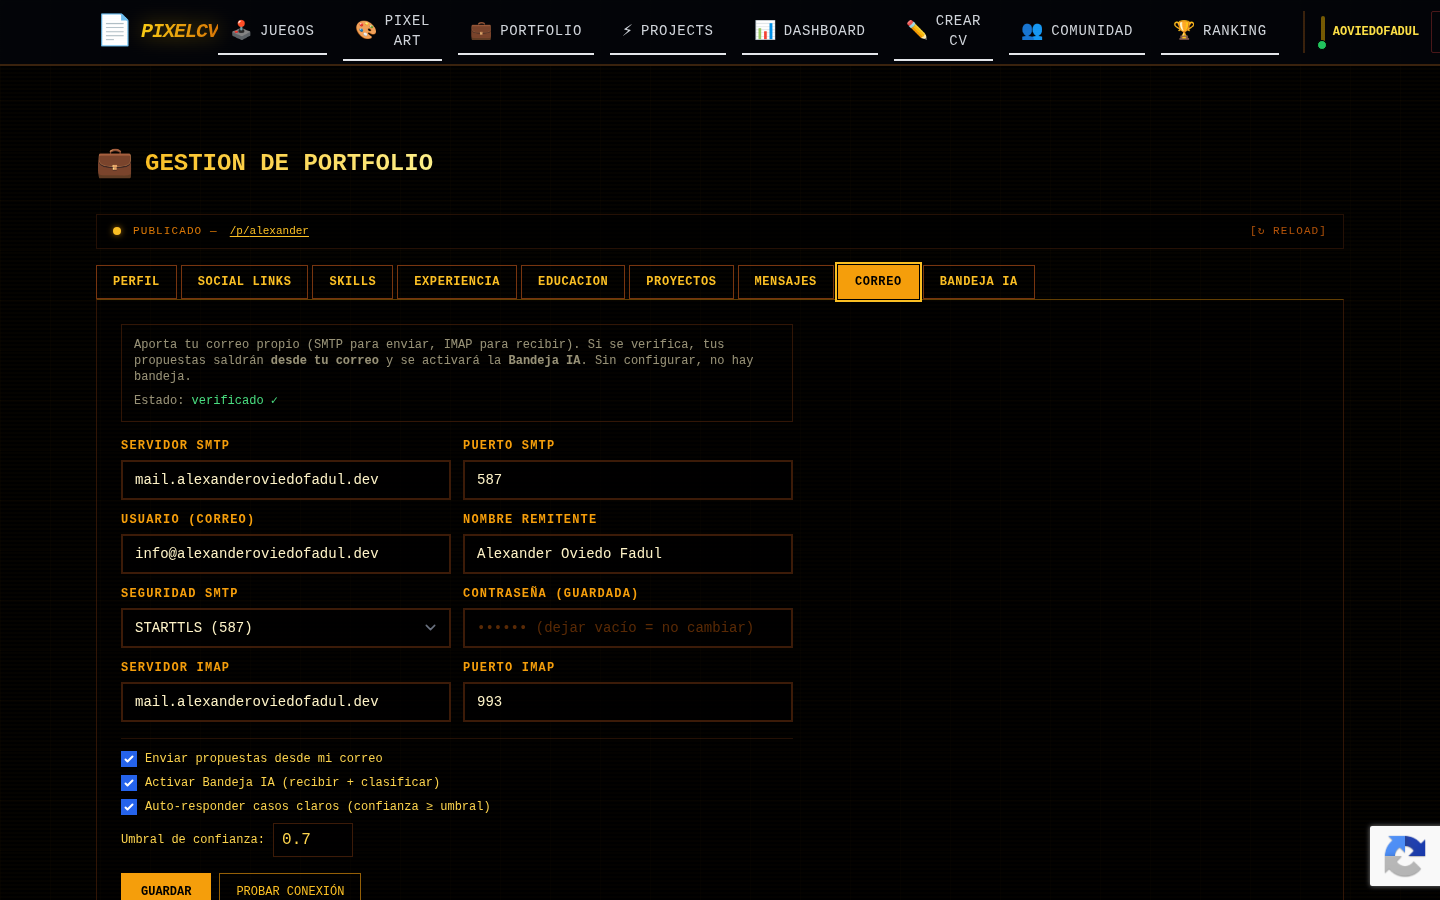The image size is (1440, 900).
Task: Click the Puerto IMAP field showing 993
Action: [628, 702]
